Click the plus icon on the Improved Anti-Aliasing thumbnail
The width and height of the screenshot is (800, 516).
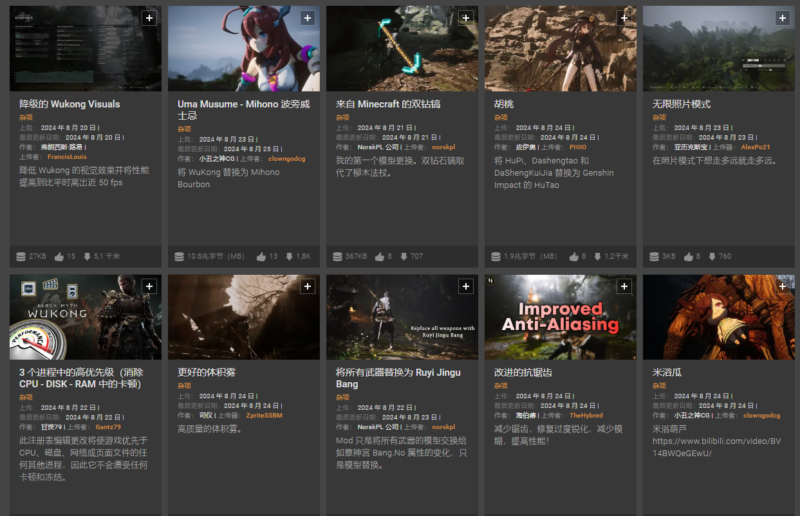click(624, 287)
